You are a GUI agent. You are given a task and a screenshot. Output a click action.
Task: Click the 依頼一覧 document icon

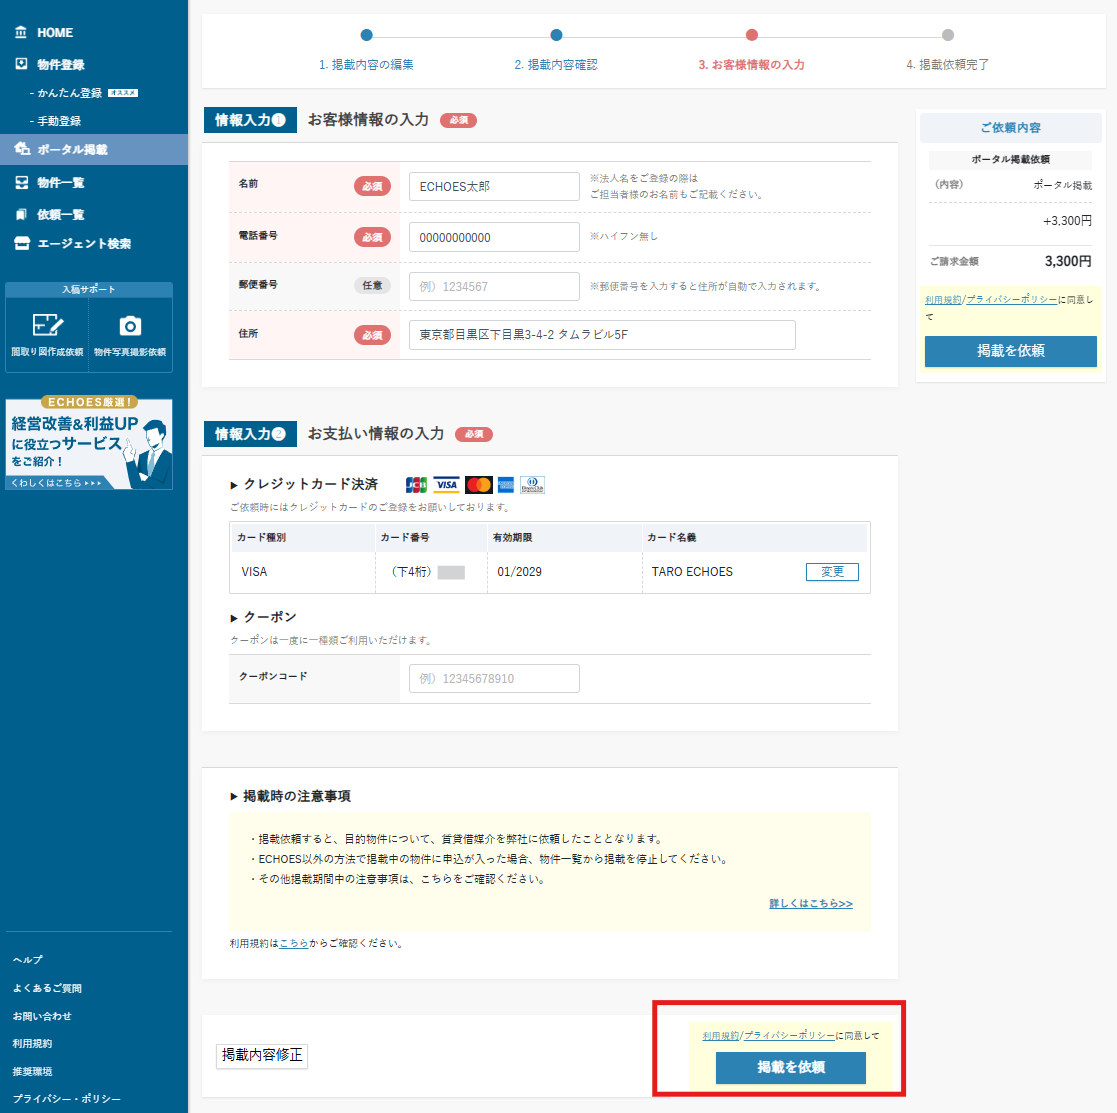[x=21, y=214]
